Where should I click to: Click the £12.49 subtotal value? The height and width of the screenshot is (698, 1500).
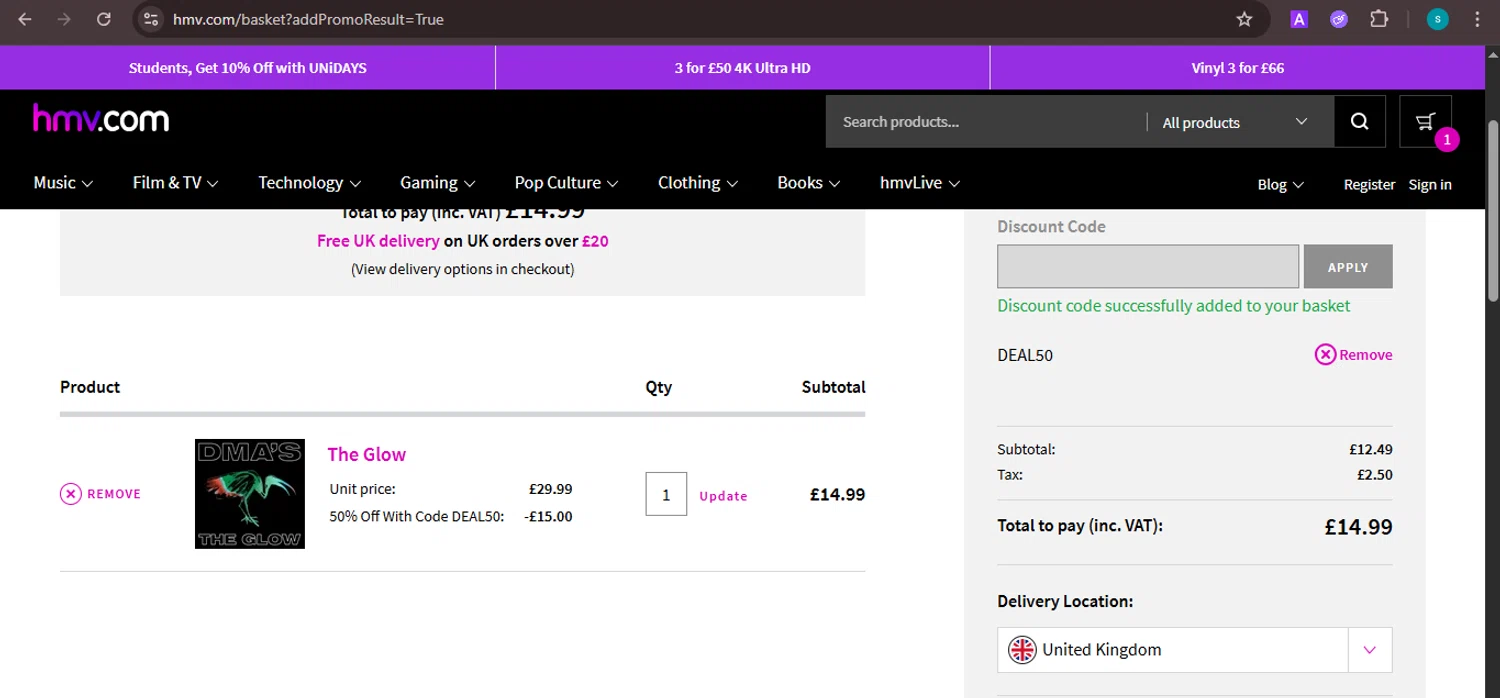pyautogui.click(x=1370, y=449)
